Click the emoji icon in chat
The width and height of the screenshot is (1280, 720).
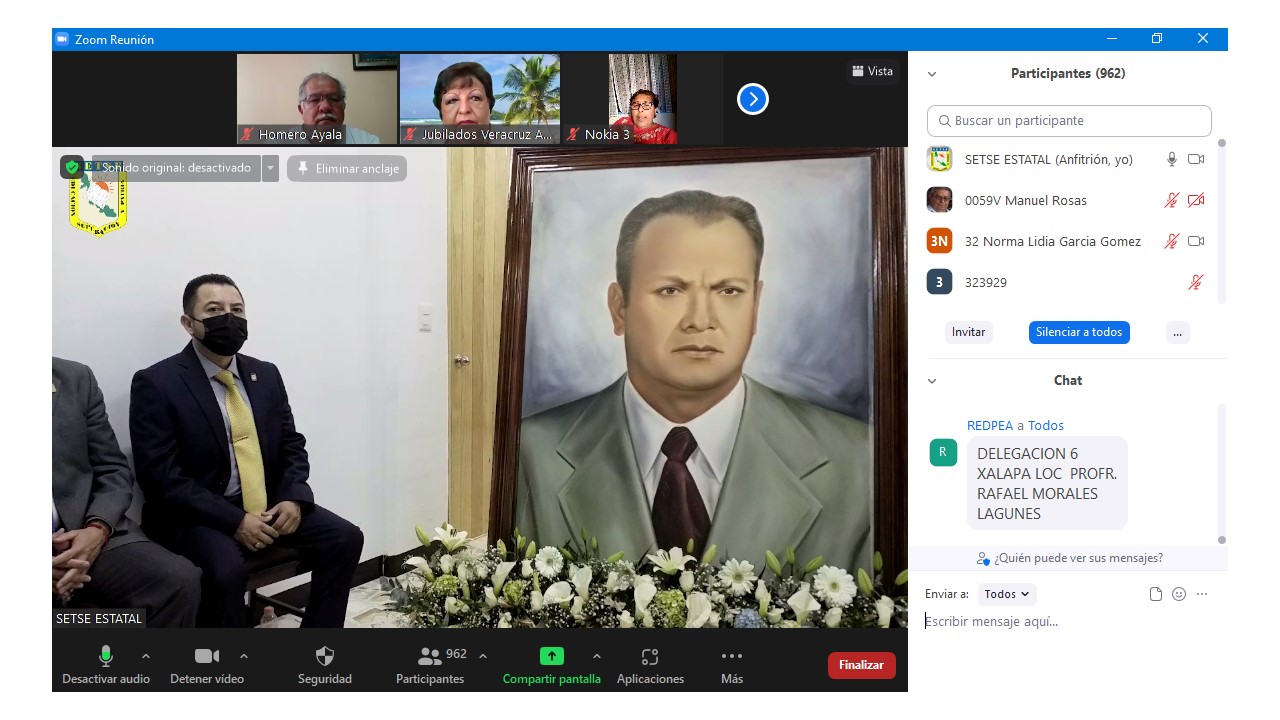click(1179, 594)
